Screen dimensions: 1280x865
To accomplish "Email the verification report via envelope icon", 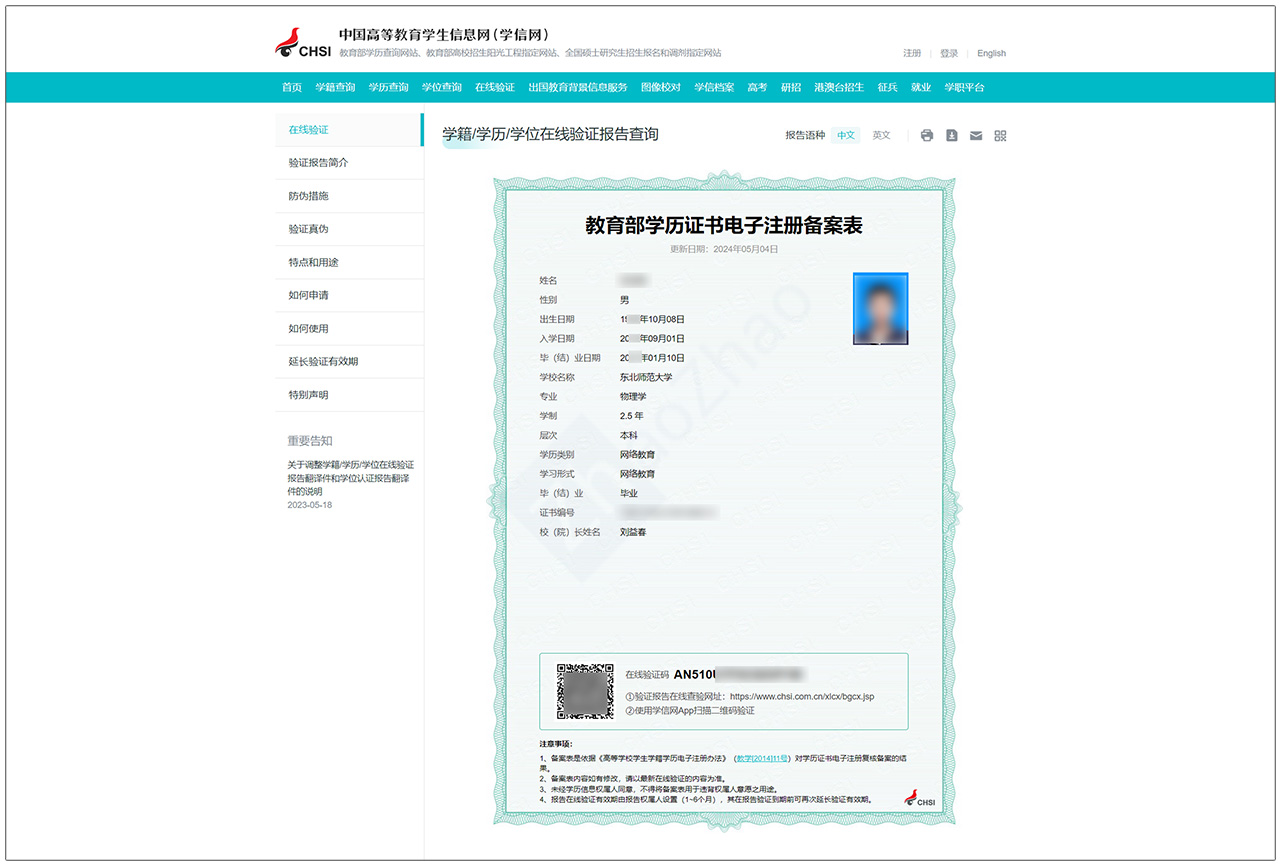I will pos(976,135).
